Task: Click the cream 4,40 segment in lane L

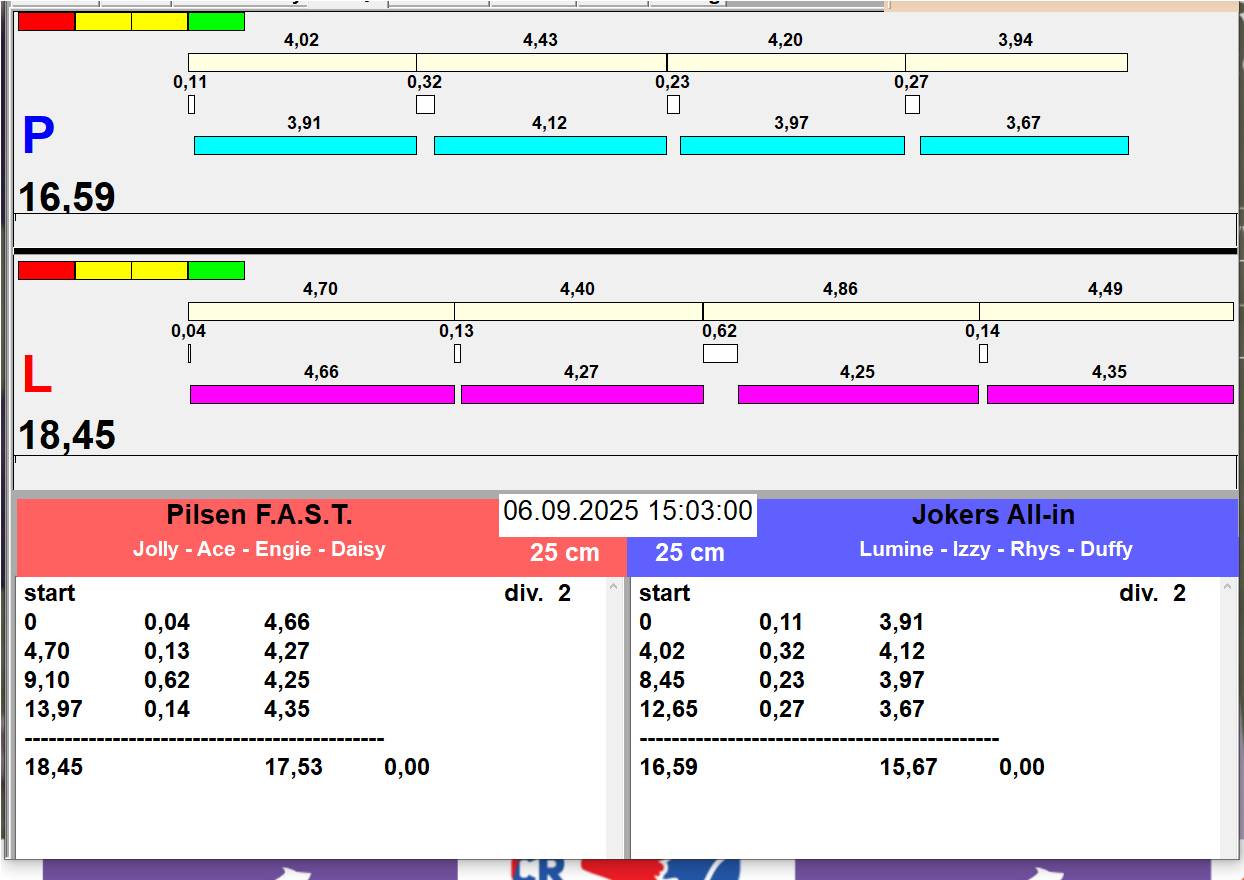Action: tap(579, 311)
